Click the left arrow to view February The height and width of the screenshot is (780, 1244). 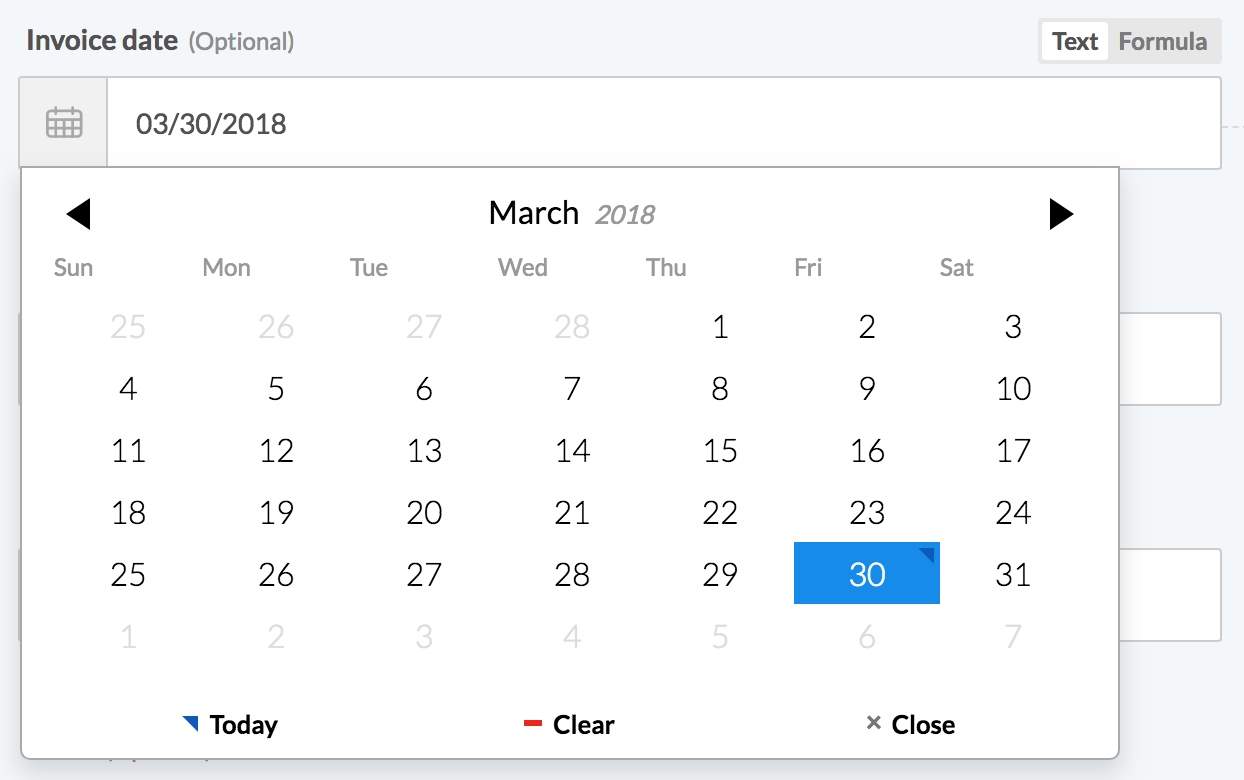click(80, 212)
